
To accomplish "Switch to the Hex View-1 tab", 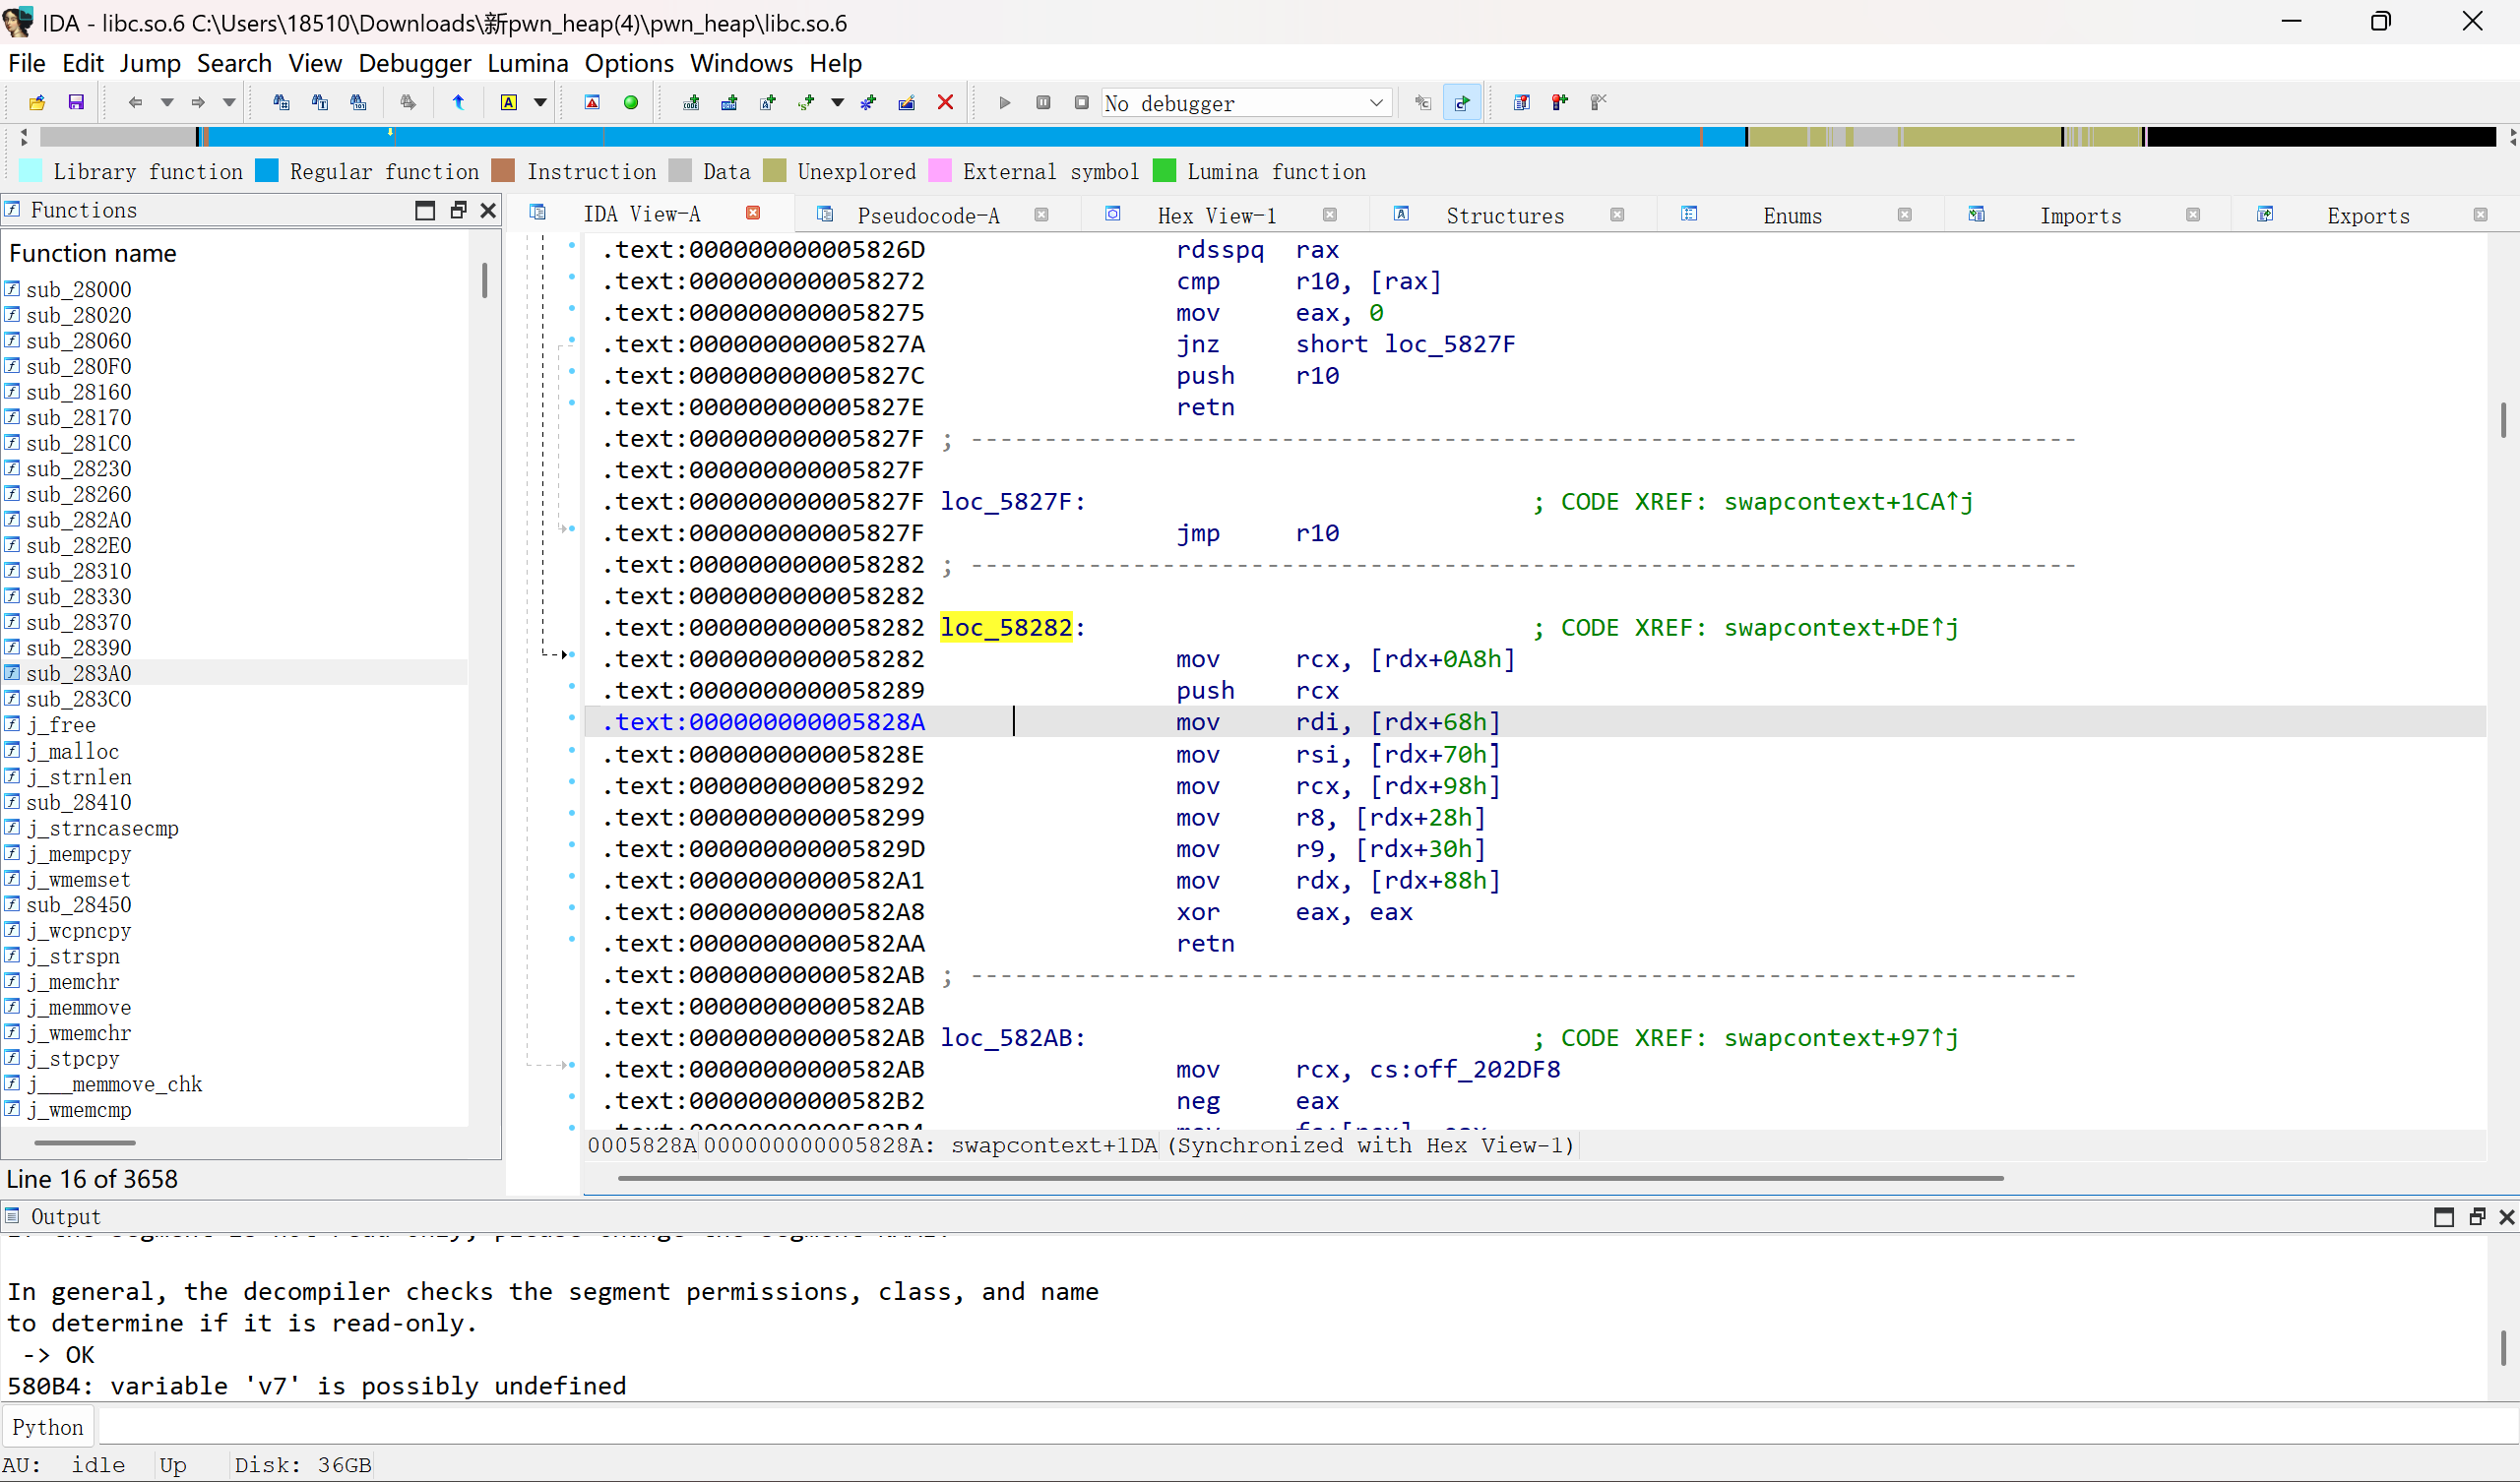I will coord(1217,215).
